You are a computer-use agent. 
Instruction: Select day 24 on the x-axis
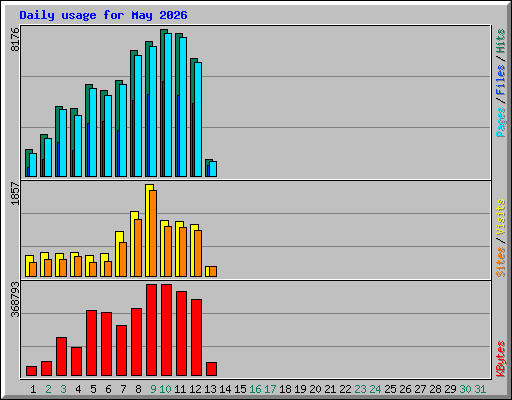(x=375, y=389)
